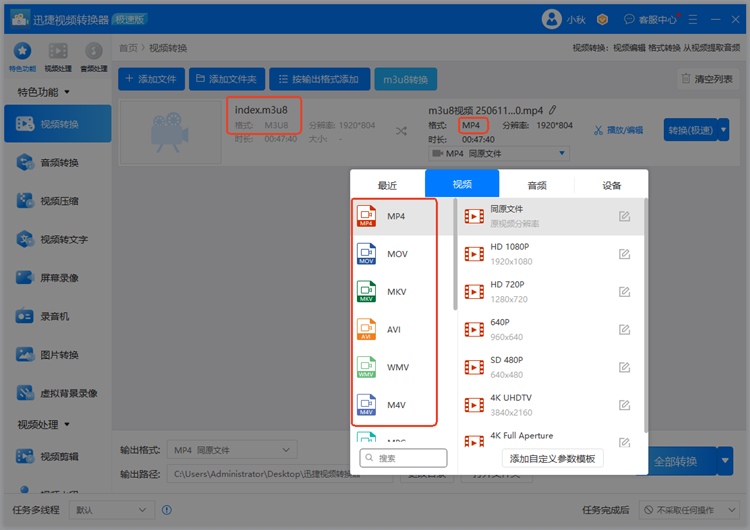Switch to the 音频 tab

[x=537, y=185]
